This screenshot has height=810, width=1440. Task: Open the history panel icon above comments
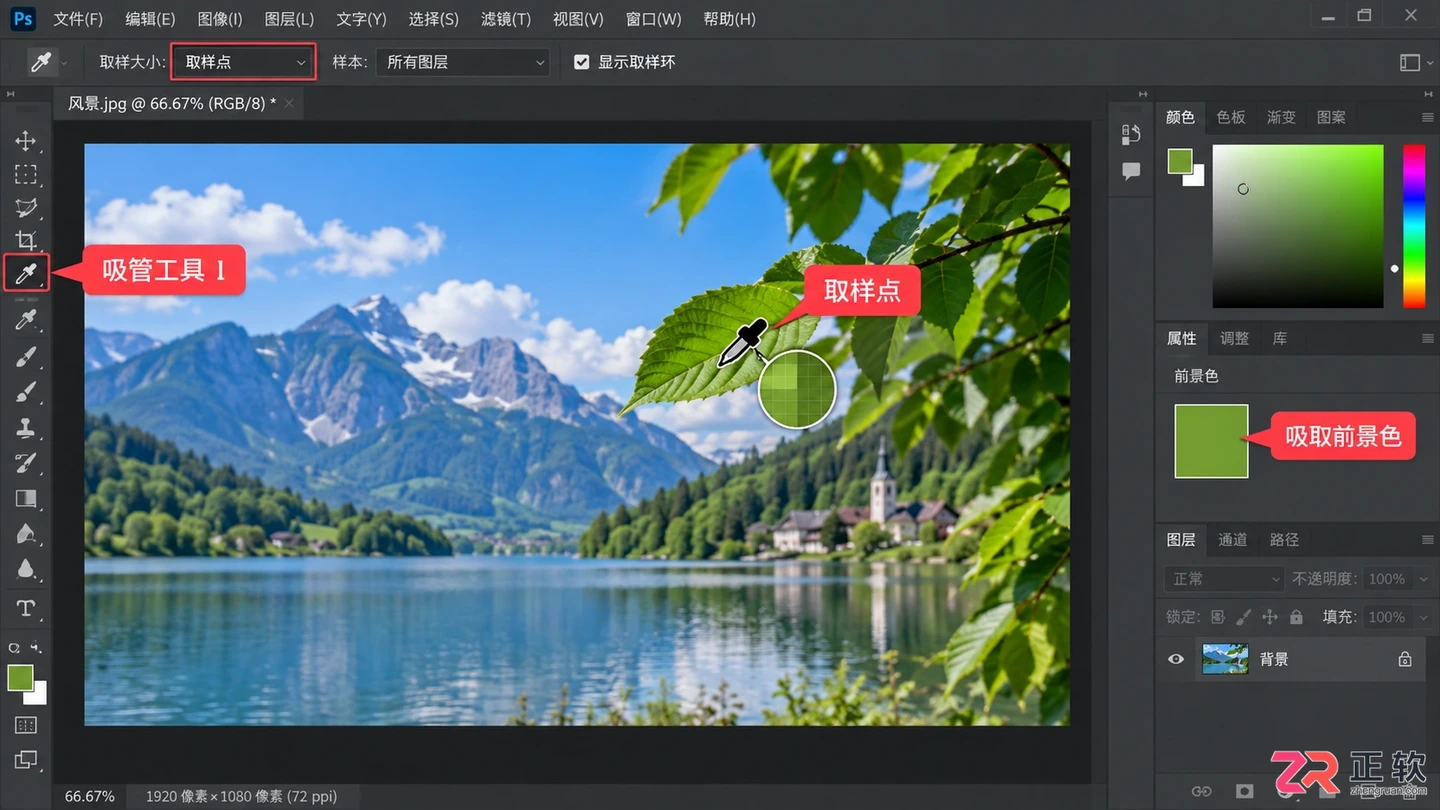point(1131,134)
